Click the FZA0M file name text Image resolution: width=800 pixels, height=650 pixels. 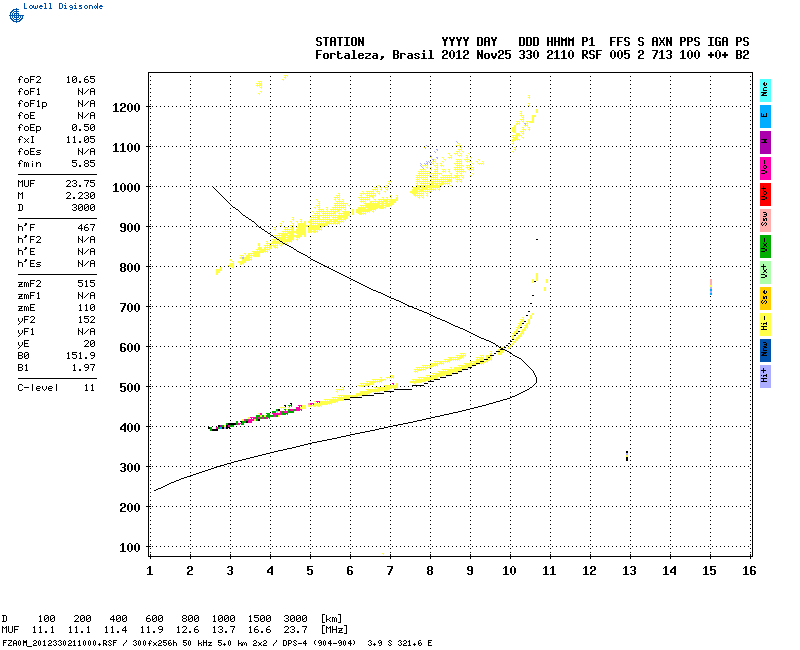pyautogui.click(x=59, y=643)
